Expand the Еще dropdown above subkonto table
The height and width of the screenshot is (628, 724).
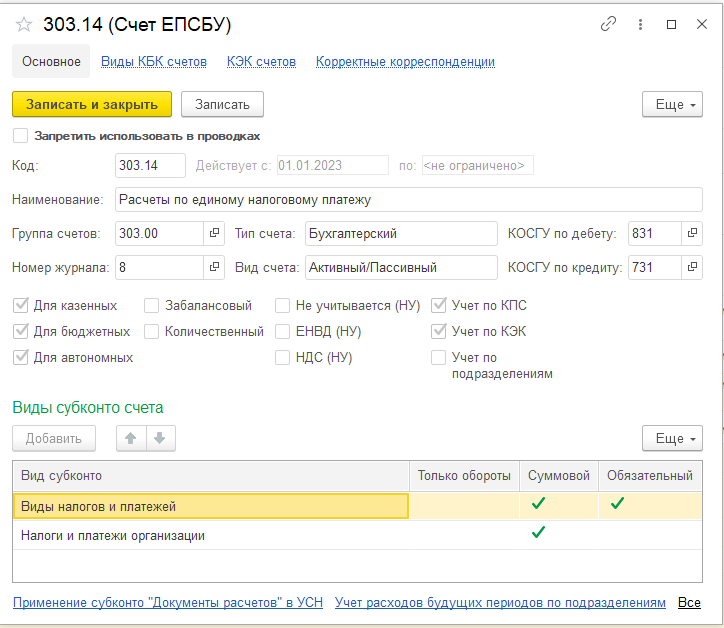pyautogui.click(x=672, y=438)
